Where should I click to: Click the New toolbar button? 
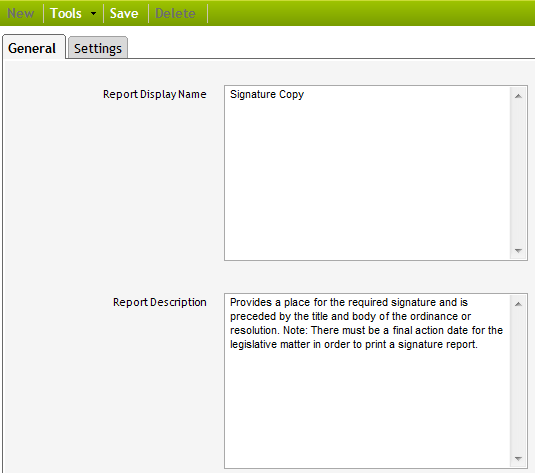[x=21, y=14]
